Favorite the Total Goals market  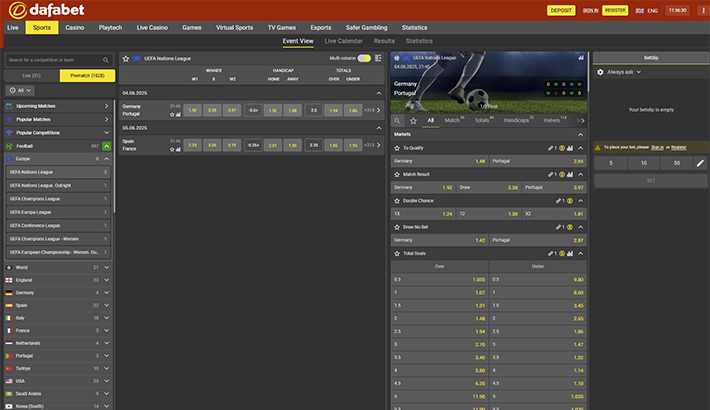pyautogui.click(x=397, y=253)
